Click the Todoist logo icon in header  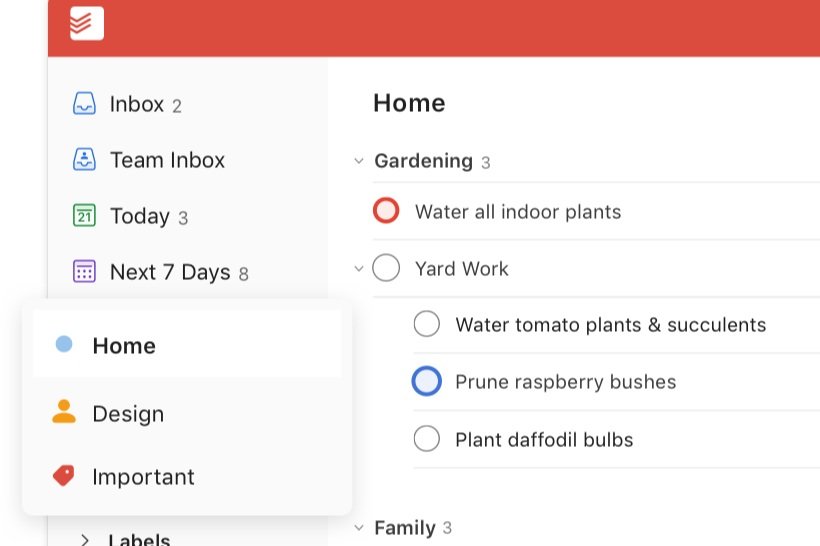click(x=87, y=23)
